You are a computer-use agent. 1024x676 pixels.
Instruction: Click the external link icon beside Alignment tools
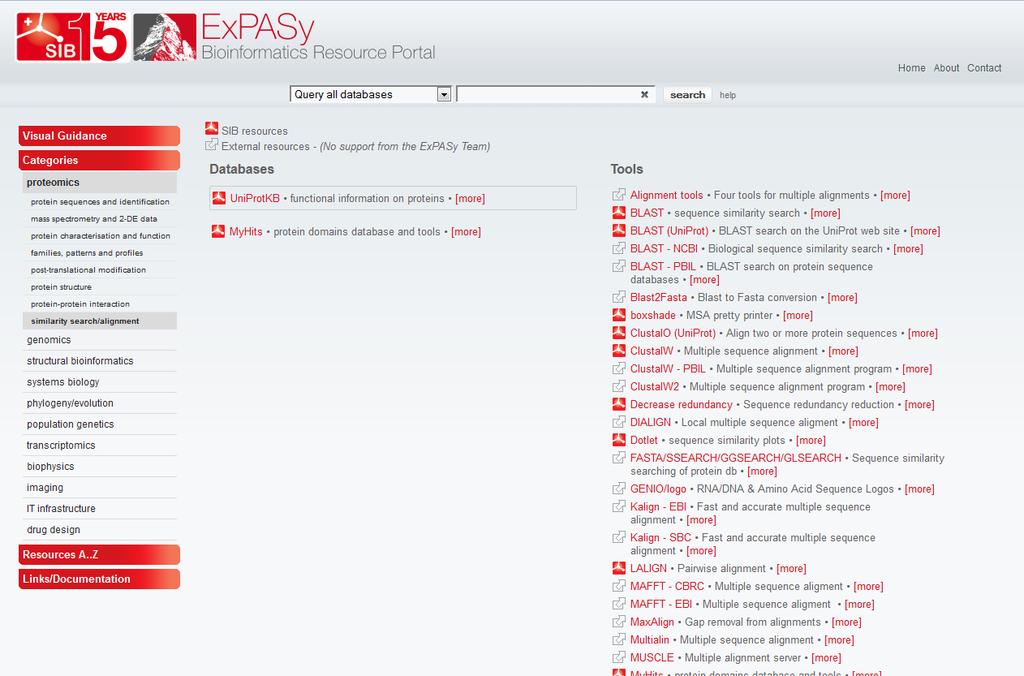618,195
